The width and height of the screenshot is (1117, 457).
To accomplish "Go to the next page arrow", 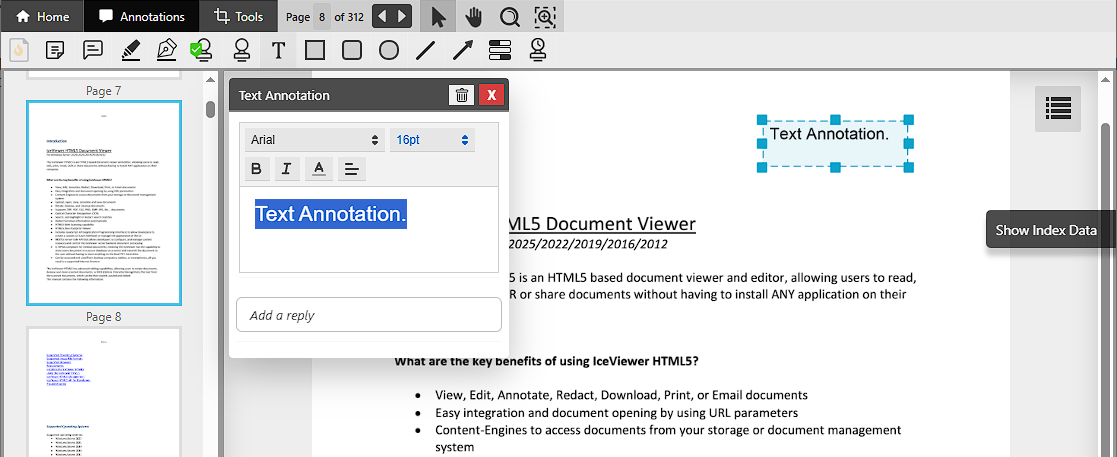I will click(x=402, y=16).
